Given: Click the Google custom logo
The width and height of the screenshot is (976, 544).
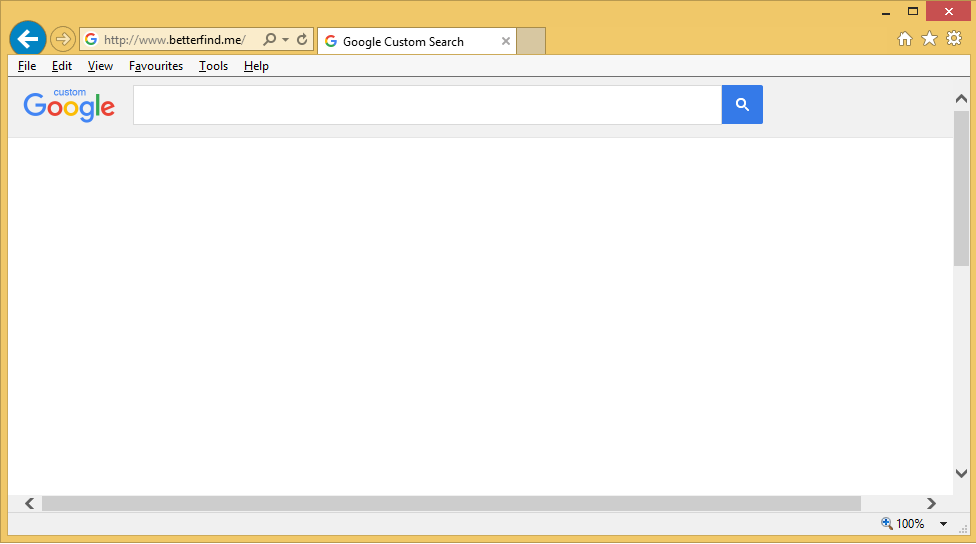Looking at the screenshot, I should [x=69, y=105].
